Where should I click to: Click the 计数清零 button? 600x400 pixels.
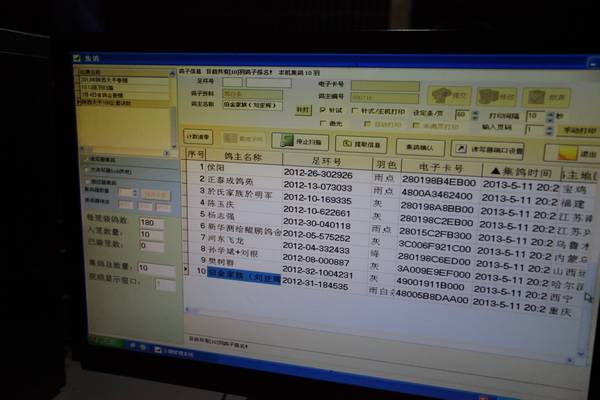[199, 135]
